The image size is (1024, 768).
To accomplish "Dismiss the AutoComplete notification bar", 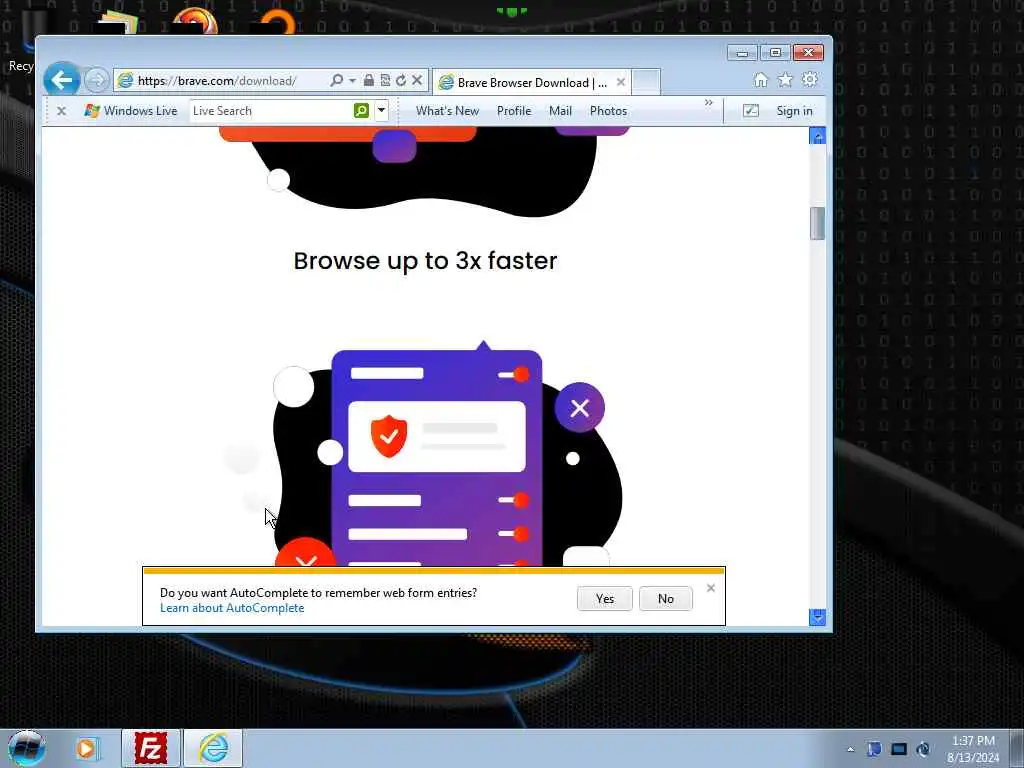I will (711, 588).
